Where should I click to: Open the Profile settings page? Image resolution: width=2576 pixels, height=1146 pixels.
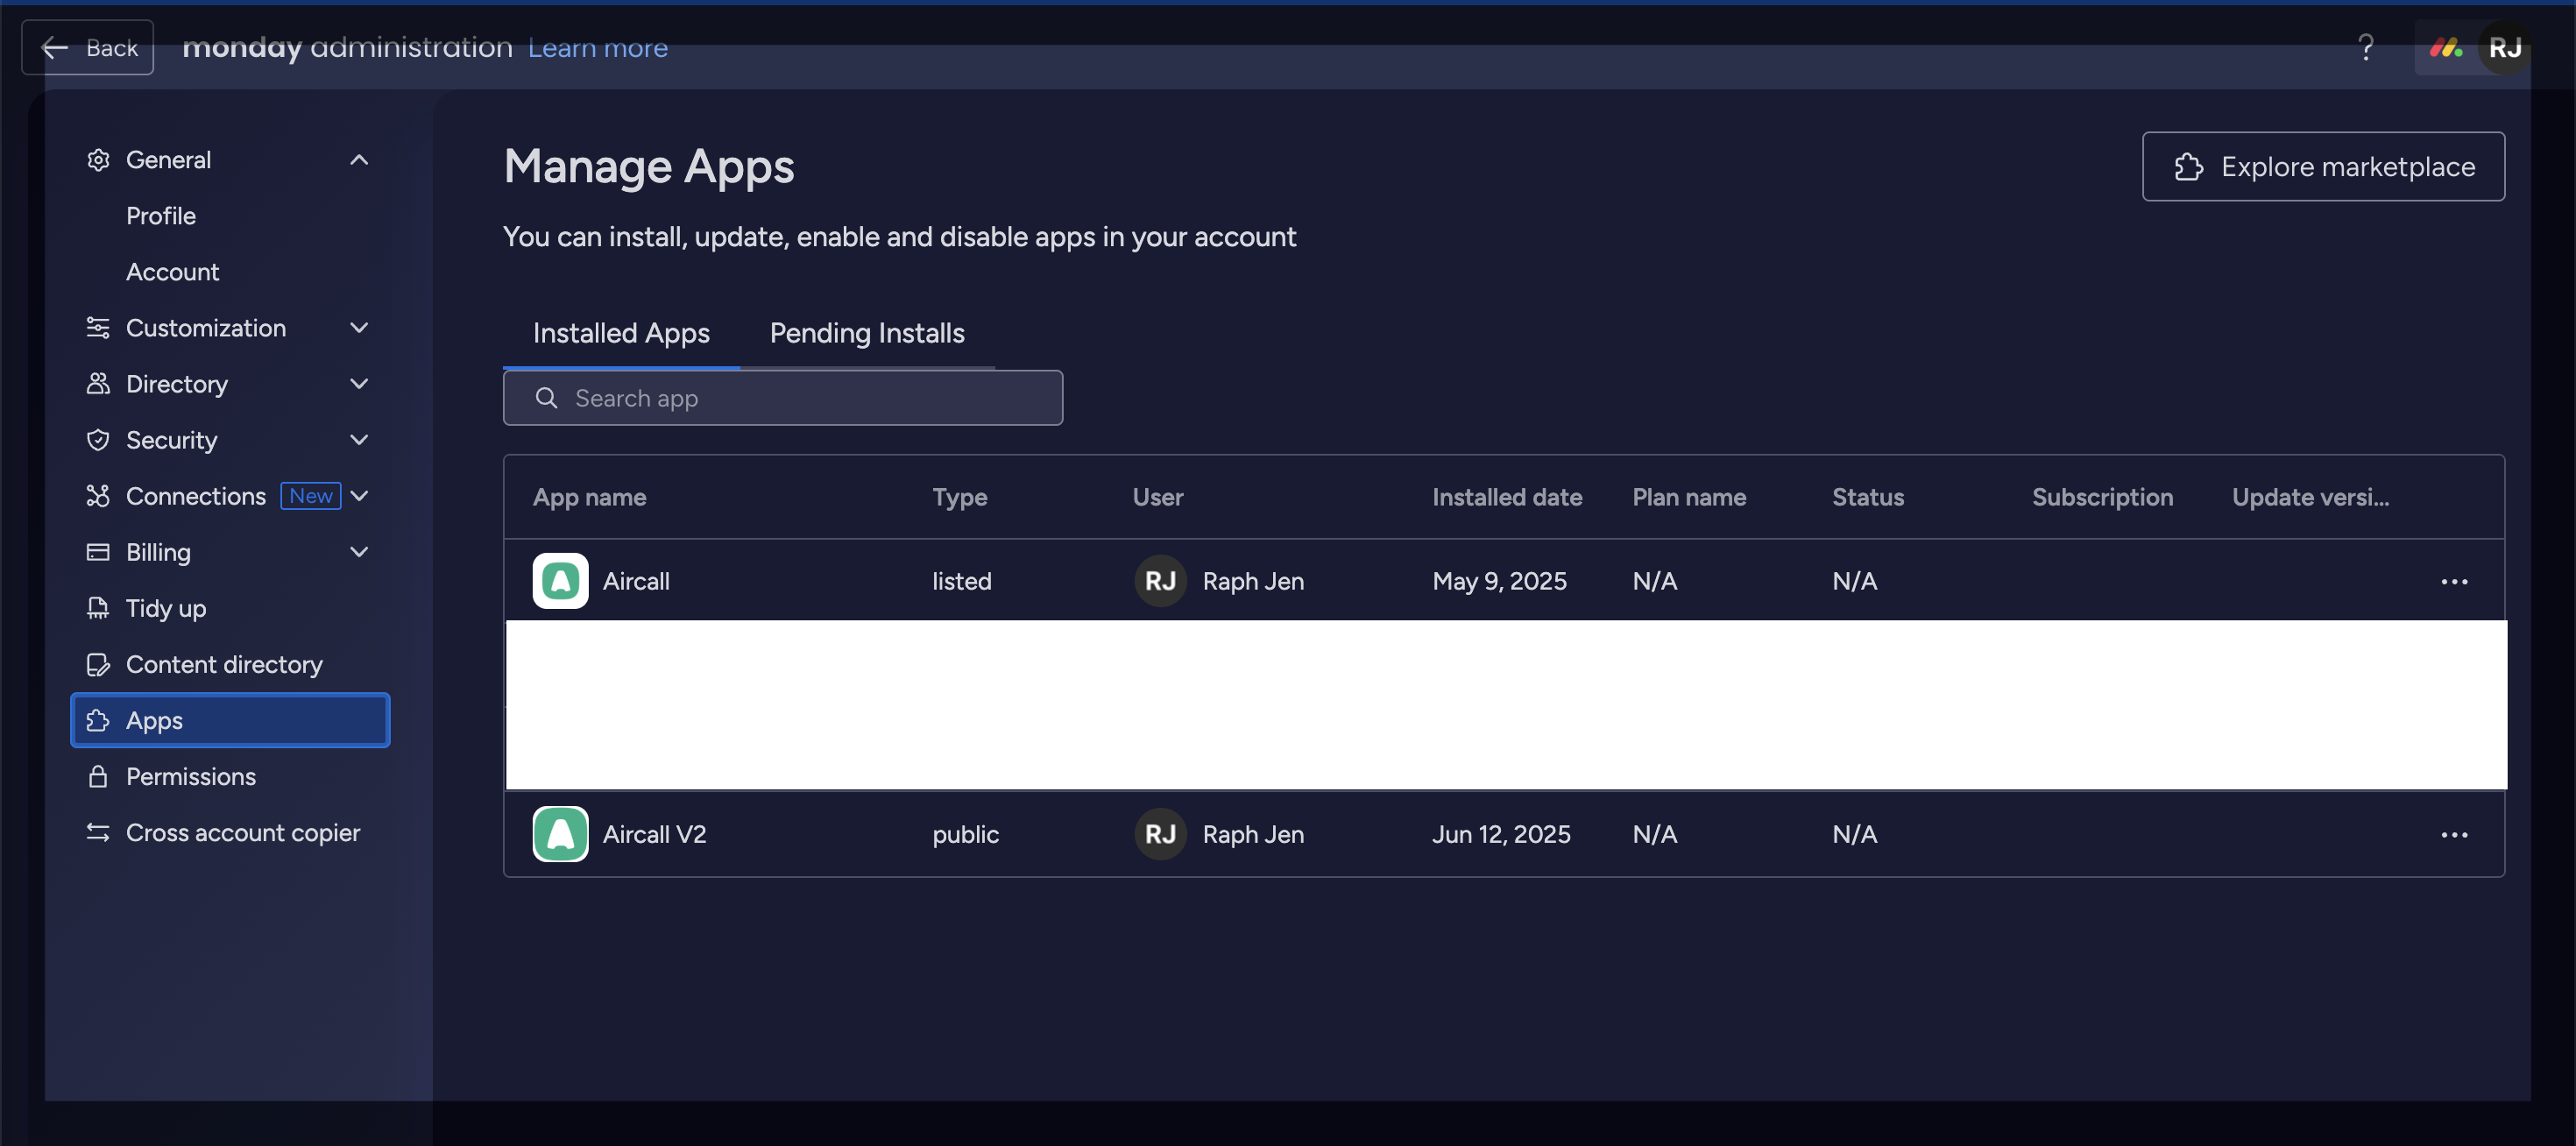[161, 216]
